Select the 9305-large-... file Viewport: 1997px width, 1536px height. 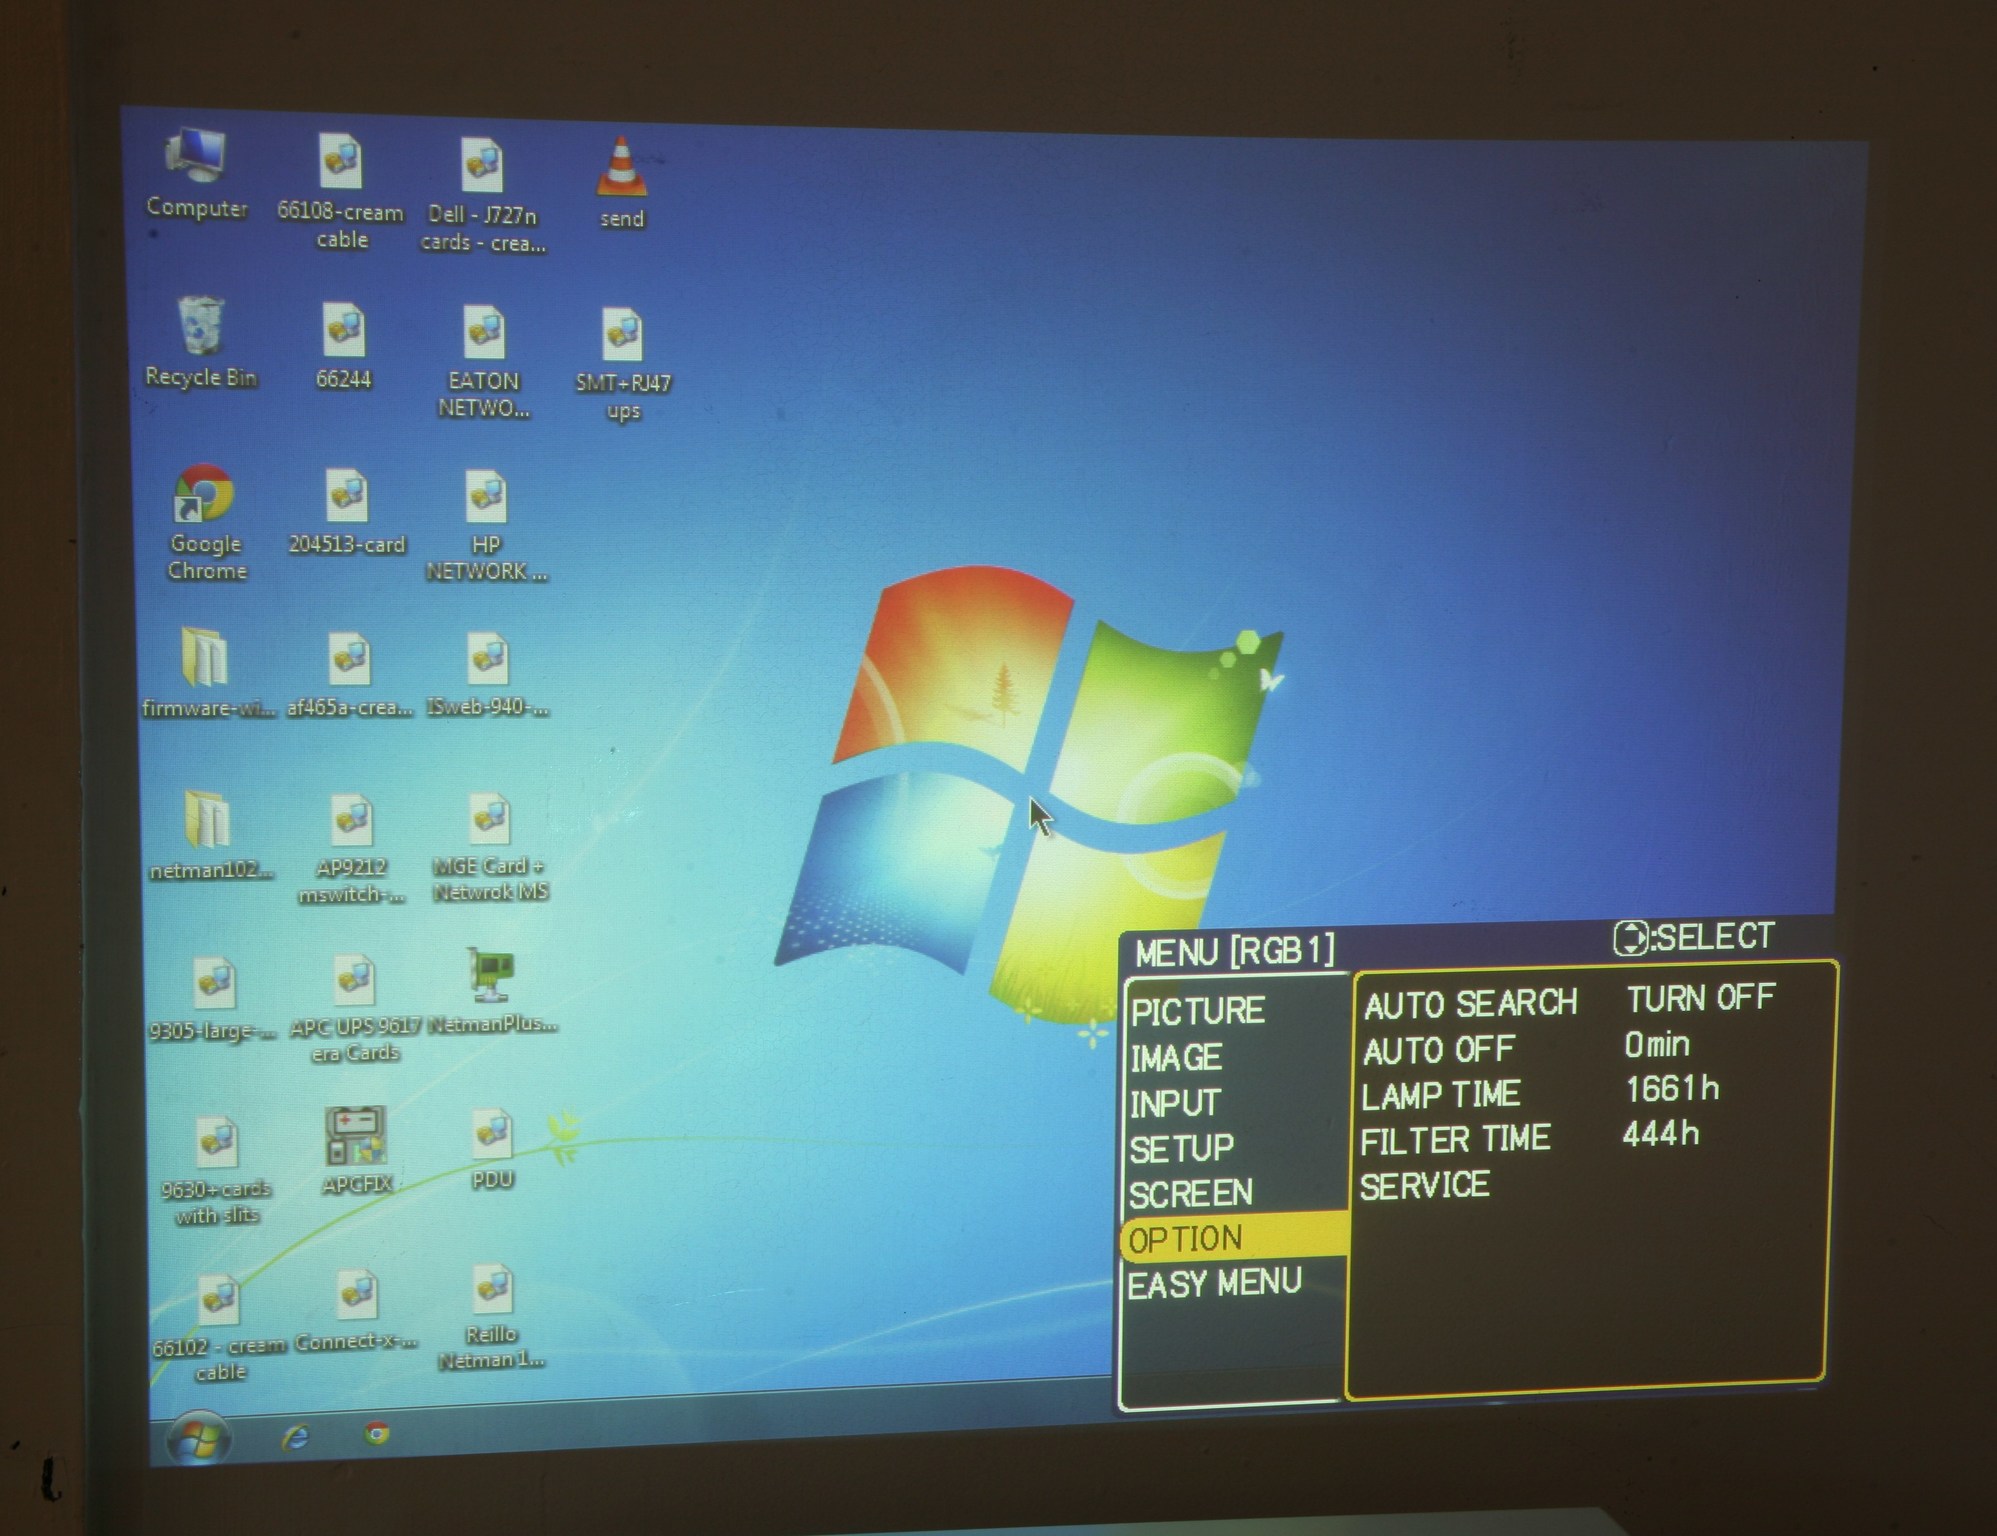213,999
